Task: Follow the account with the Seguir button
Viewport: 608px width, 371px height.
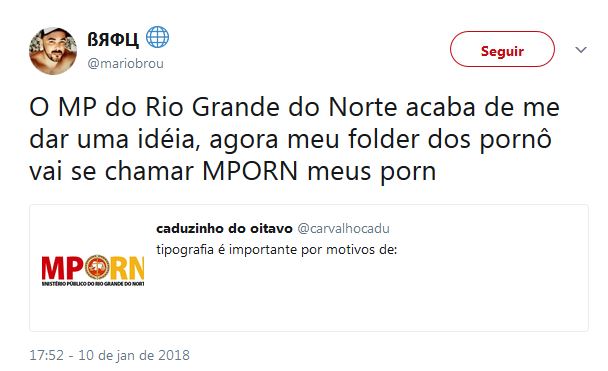Action: (502, 49)
